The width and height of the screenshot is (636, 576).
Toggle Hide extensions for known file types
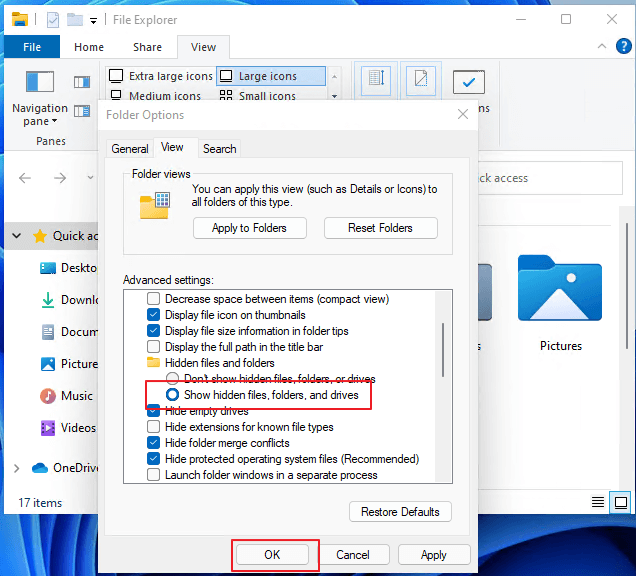(153, 427)
